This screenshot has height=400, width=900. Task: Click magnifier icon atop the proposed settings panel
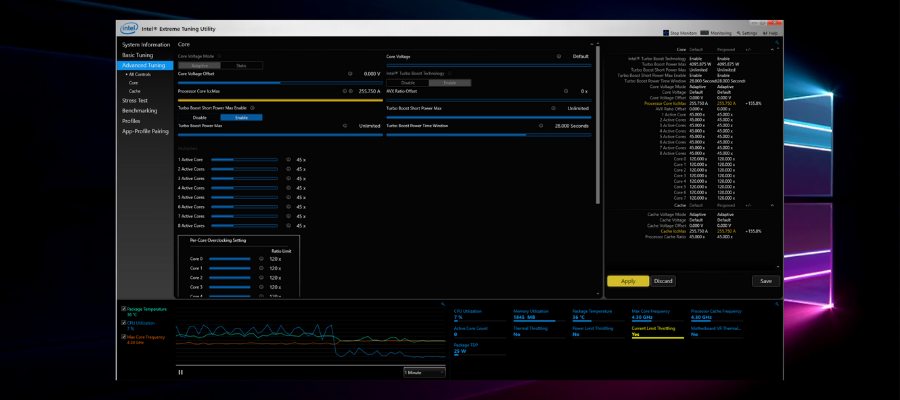[777, 42]
